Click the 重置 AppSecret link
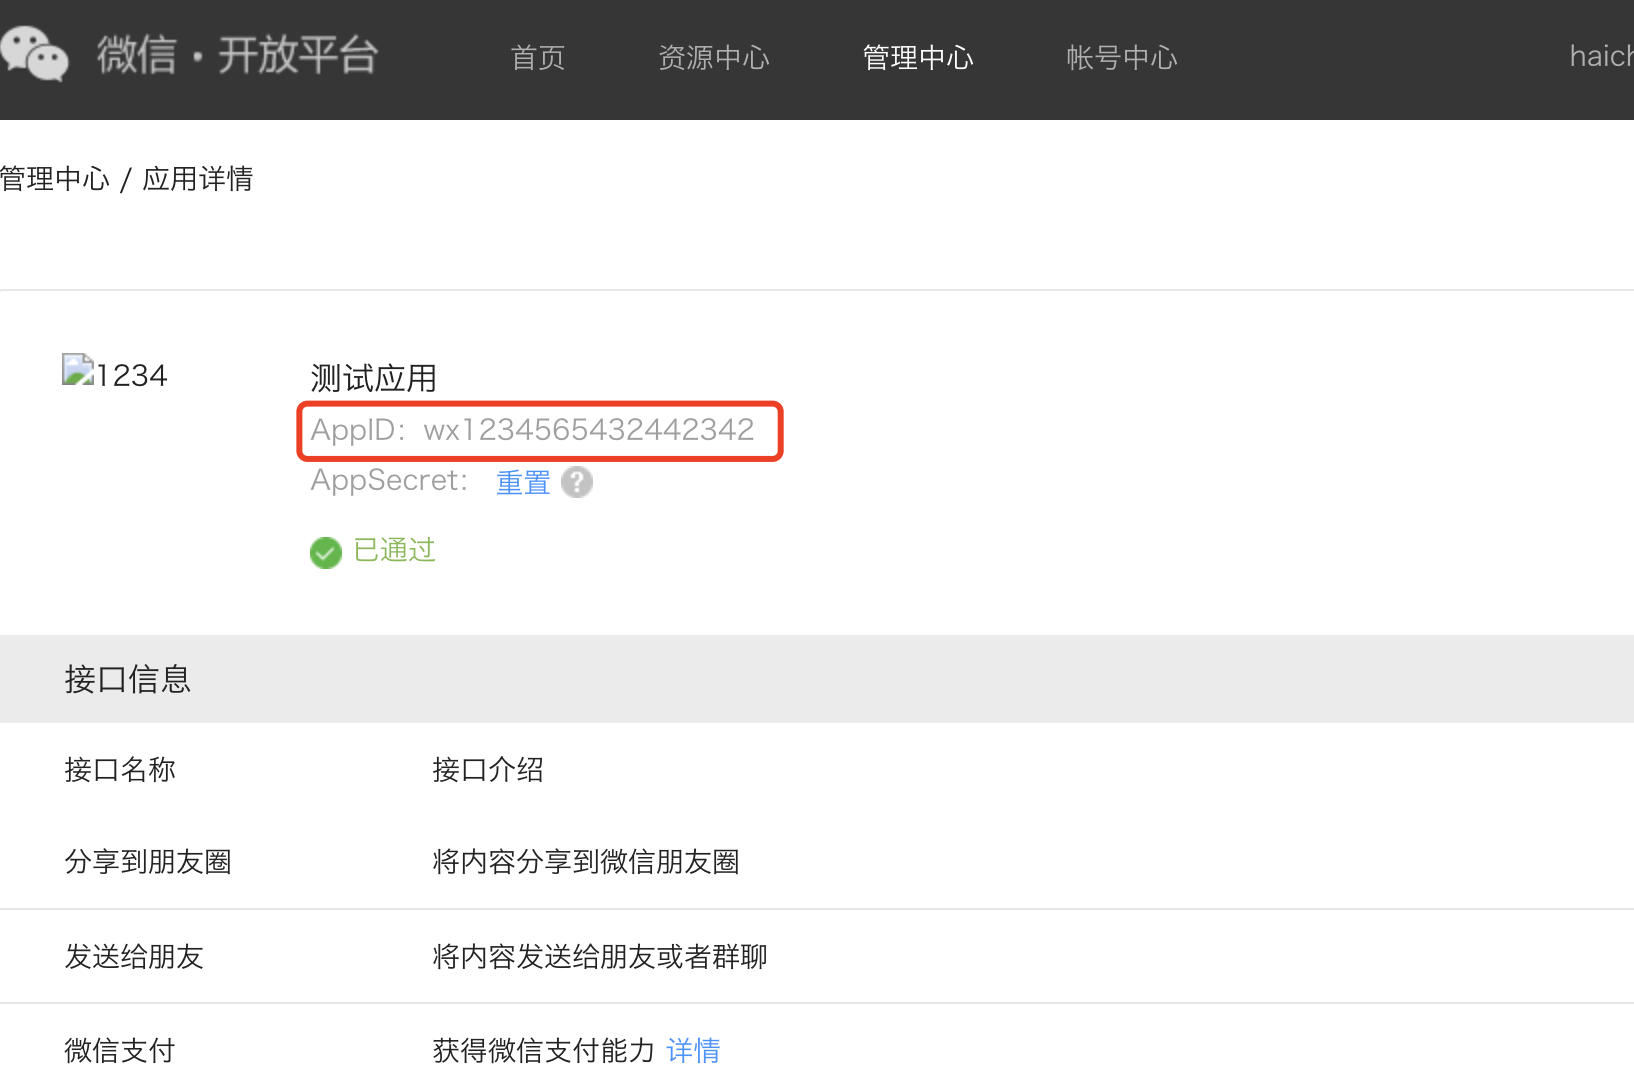Image resolution: width=1634 pixels, height=1086 pixels. point(523,483)
